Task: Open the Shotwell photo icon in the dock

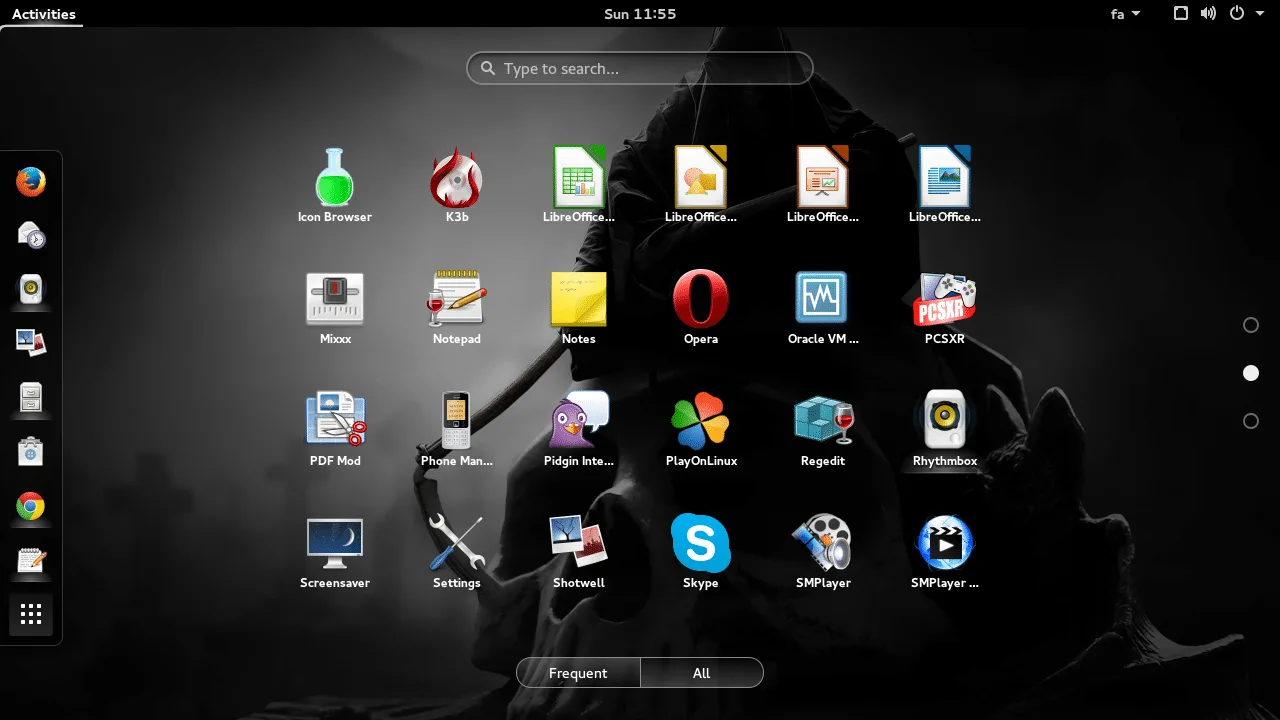Action: (x=31, y=344)
